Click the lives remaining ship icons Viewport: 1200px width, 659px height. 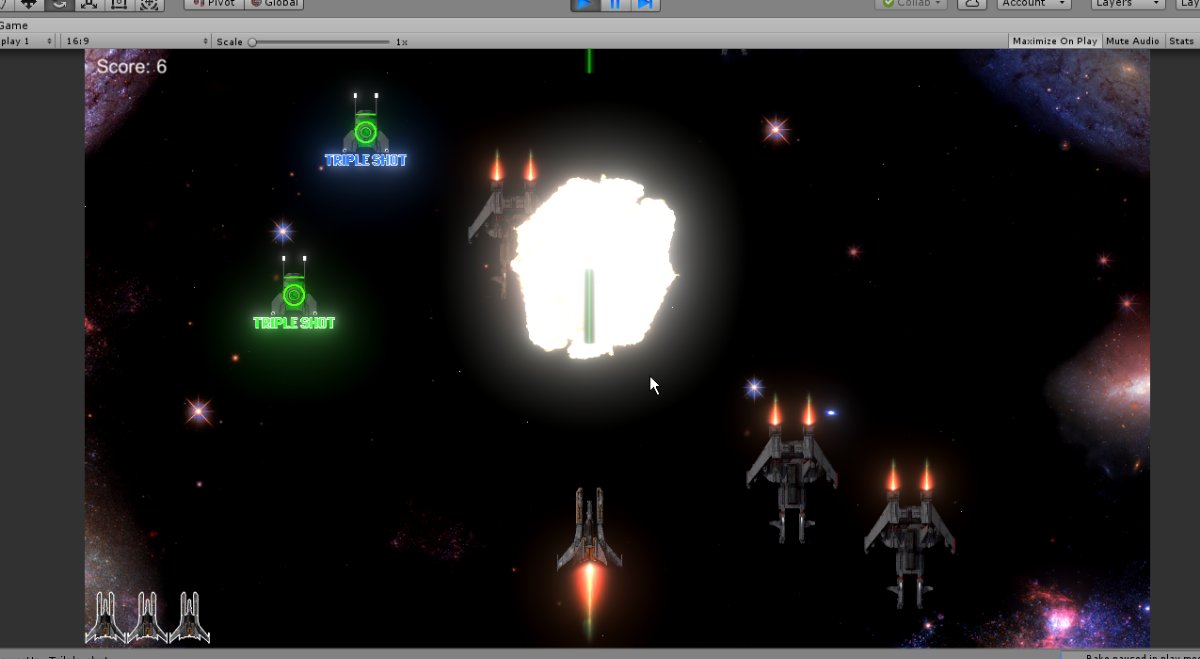click(x=148, y=617)
